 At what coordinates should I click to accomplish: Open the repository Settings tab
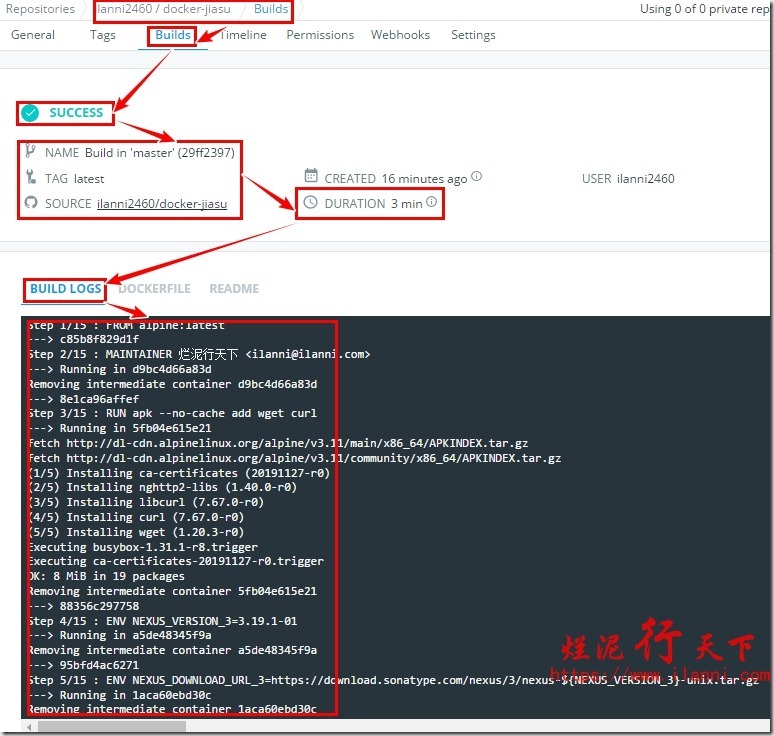click(473, 35)
